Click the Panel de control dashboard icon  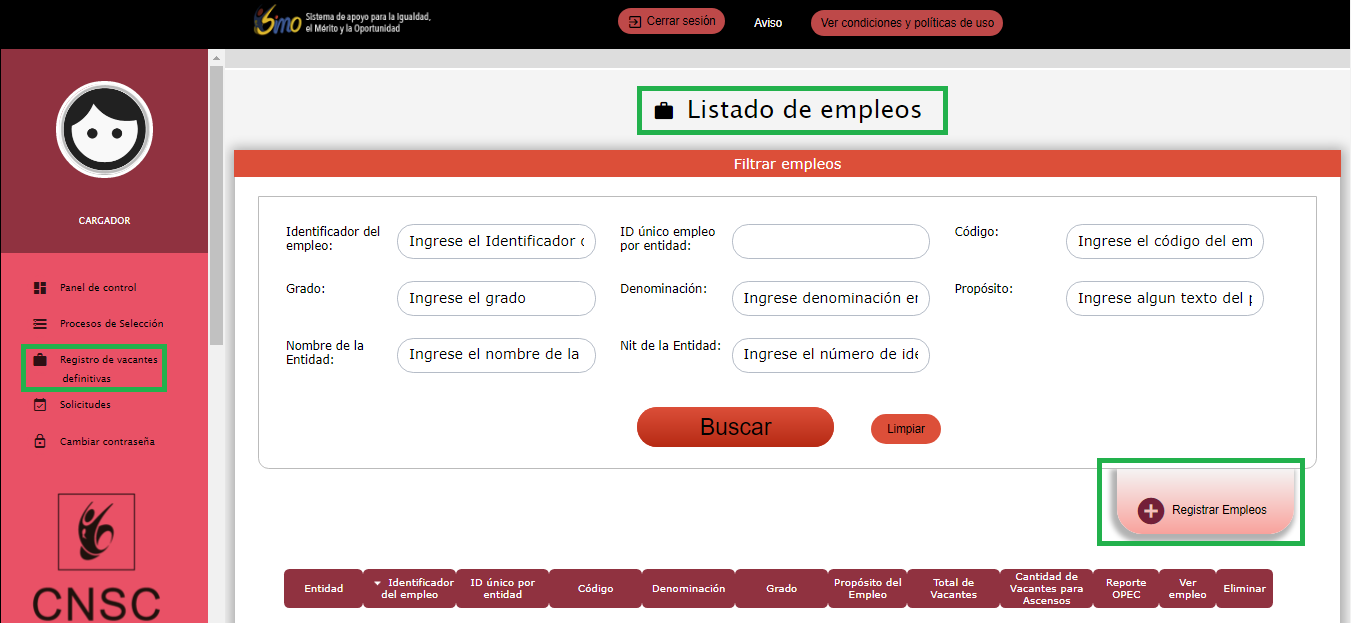pos(40,288)
